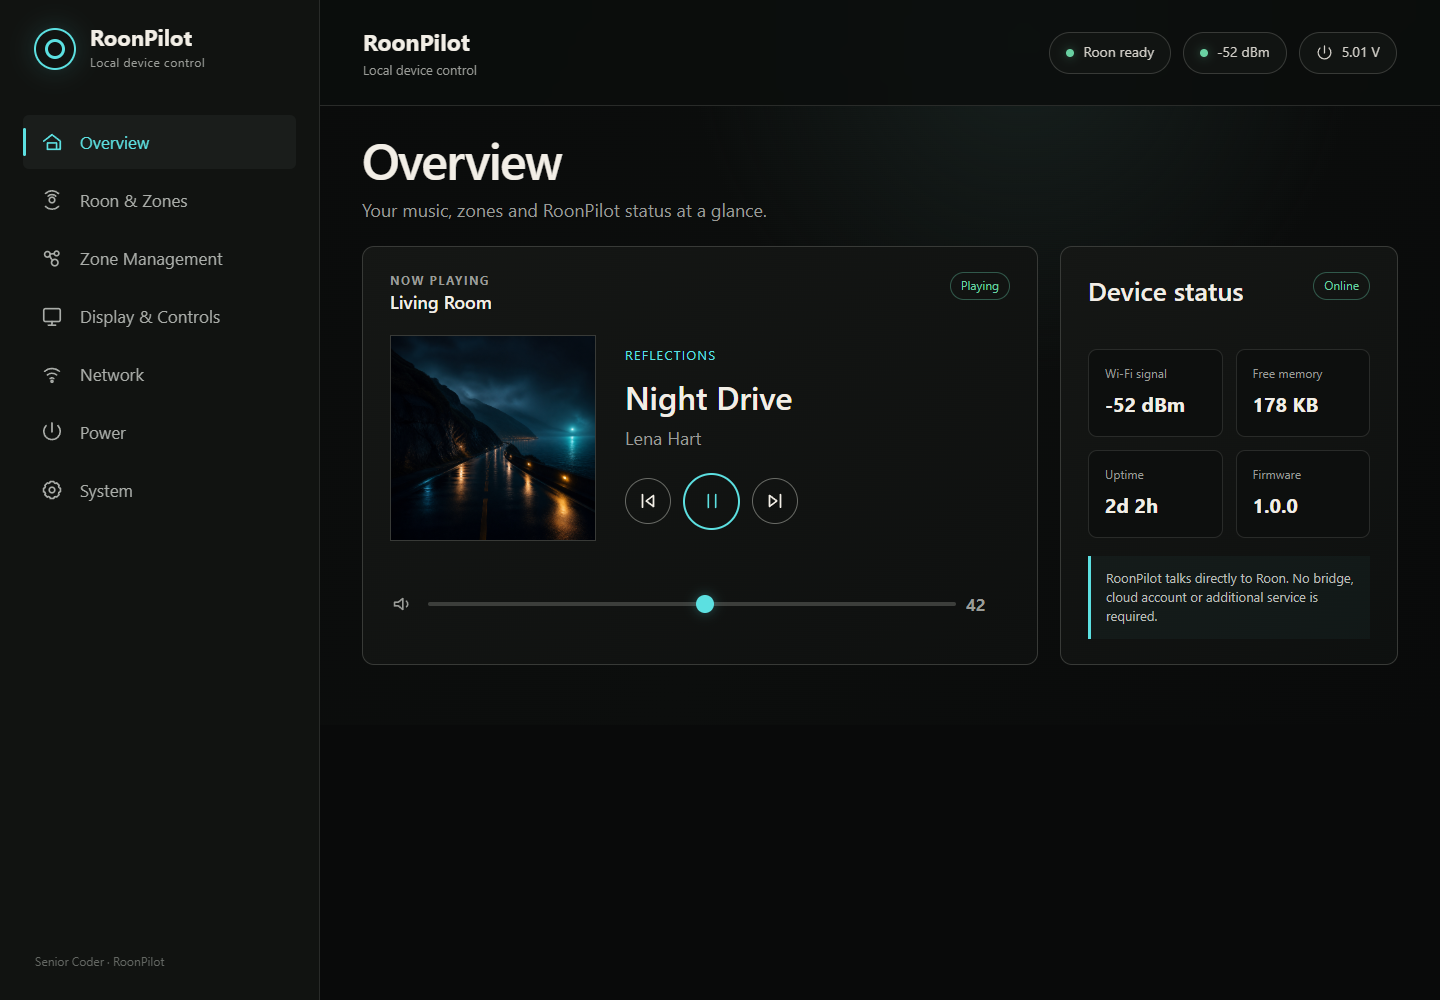Click the NOW PLAYING label
The width and height of the screenshot is (1440, 1000).
(x=440, y=281)
